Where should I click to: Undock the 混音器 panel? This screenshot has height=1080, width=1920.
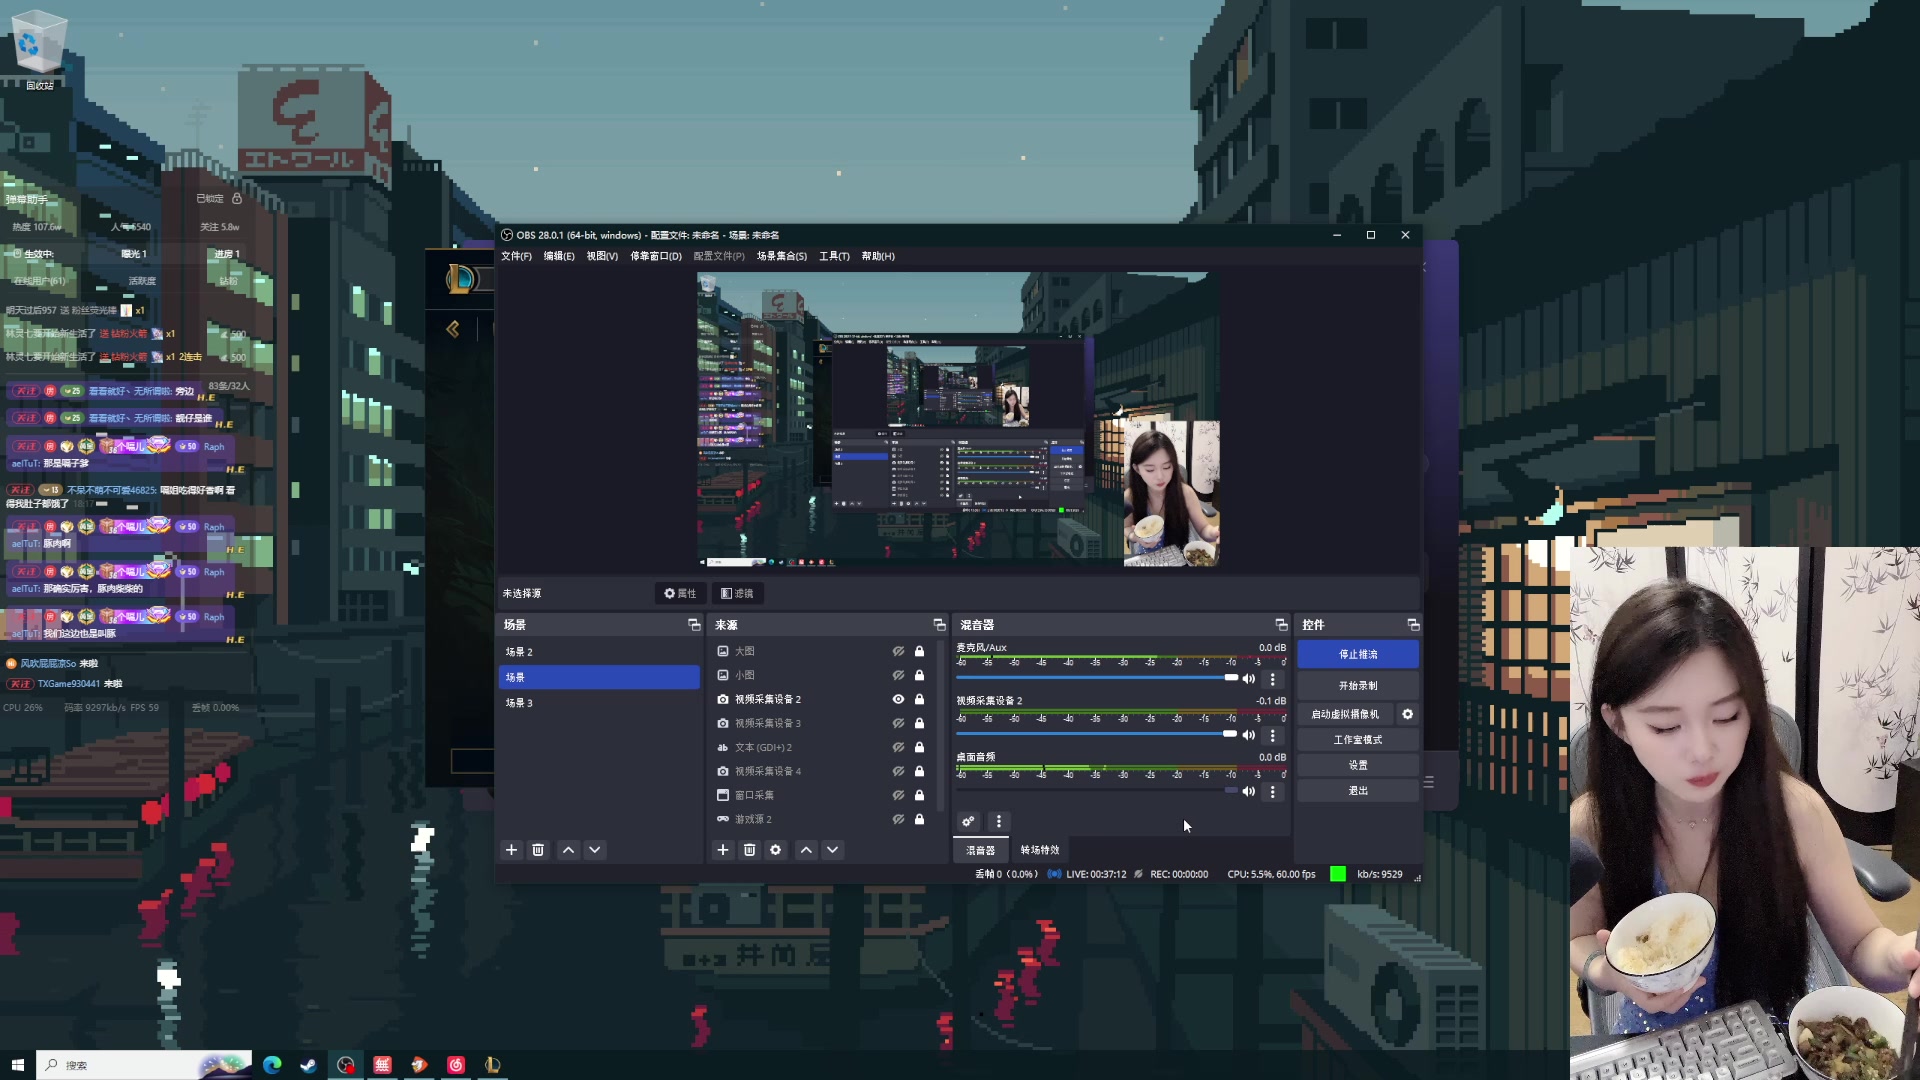click(1281, 624)
